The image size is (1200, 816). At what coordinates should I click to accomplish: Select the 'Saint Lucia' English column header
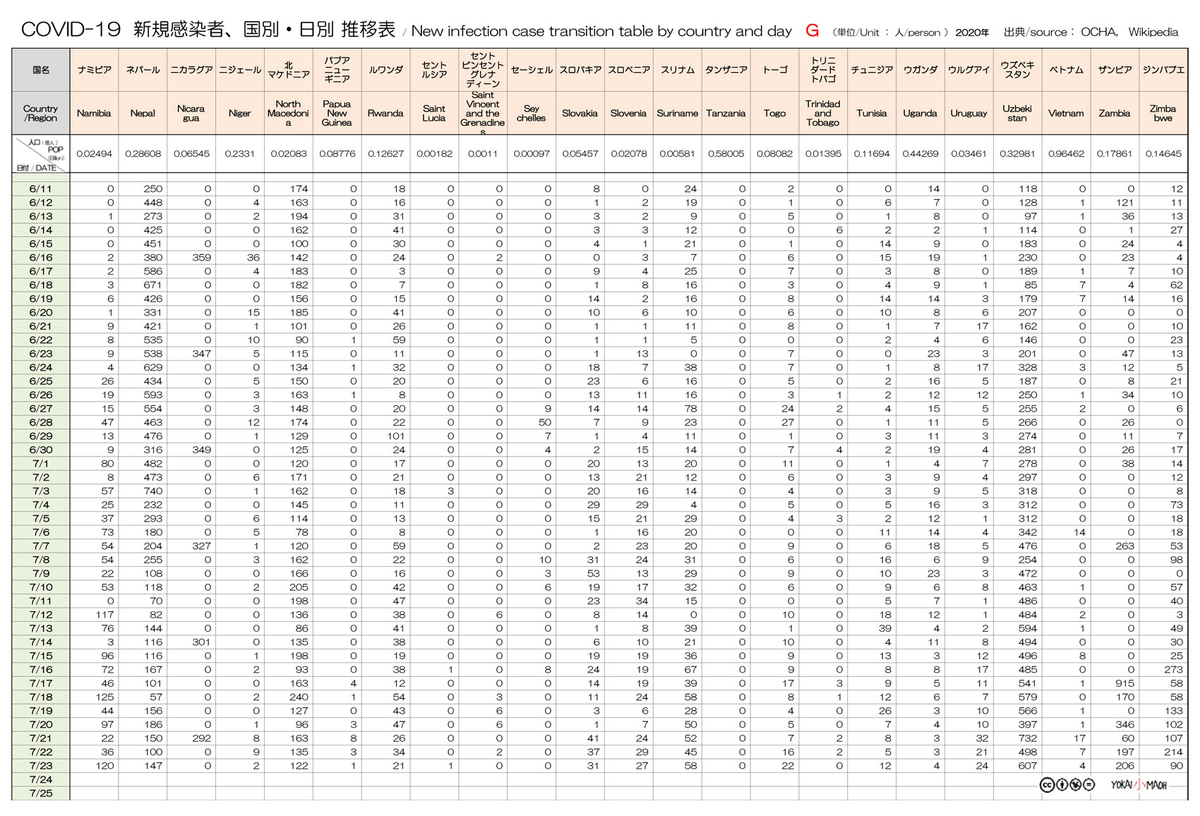[433, 113]
